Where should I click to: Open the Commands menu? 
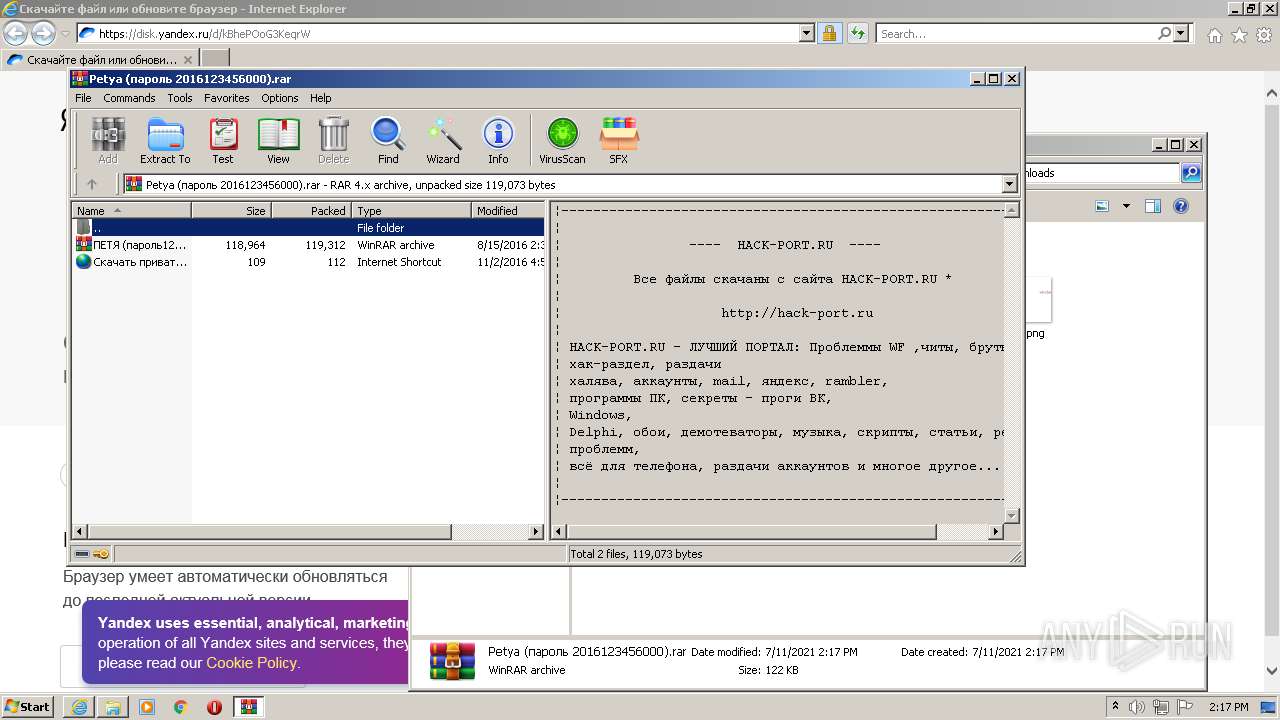click(129, 98)
